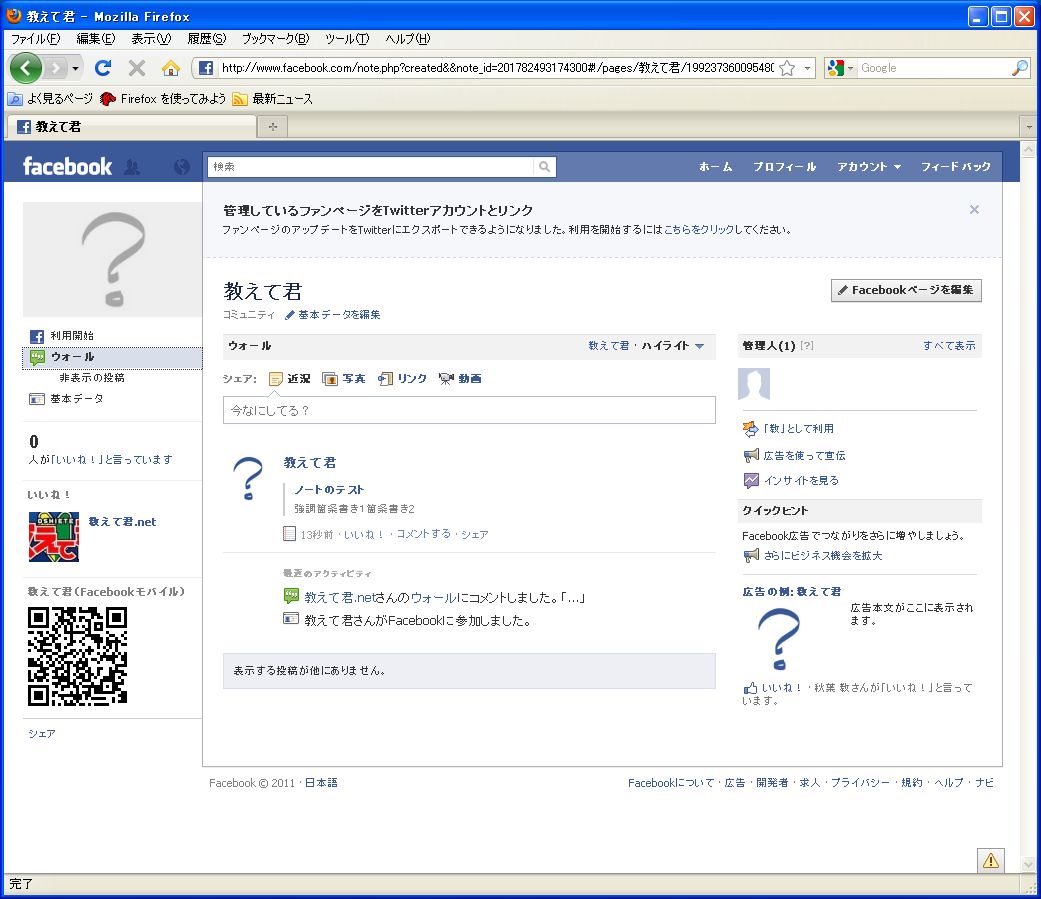Open the Firefox を使ってみよう bookmark
Viewport: 1041px width, 899px height.
163,99
